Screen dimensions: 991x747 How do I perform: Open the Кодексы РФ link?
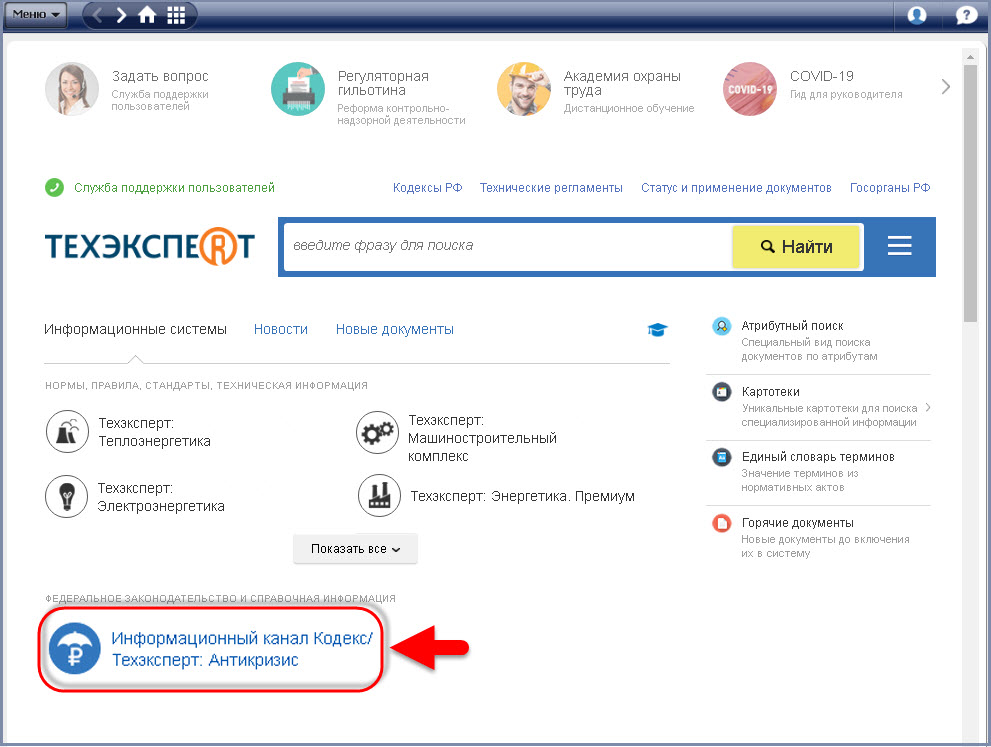pyautogui.click(x=427, y=188)
